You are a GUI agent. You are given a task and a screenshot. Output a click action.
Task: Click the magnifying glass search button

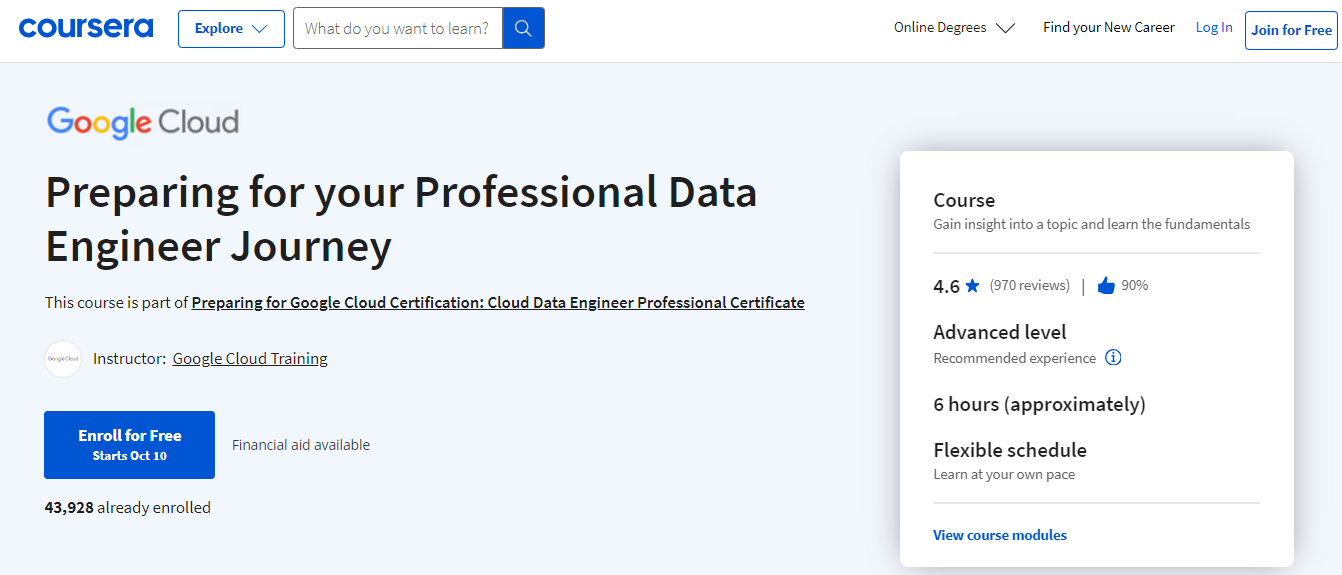click(x=523, y=28)
